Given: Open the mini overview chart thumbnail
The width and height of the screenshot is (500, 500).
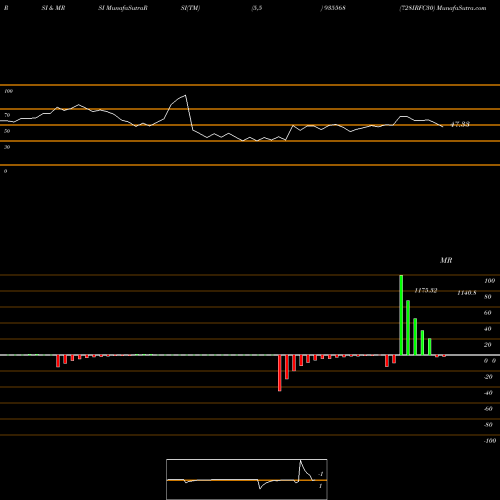Looking at the screenshot, I should [247, 479].
